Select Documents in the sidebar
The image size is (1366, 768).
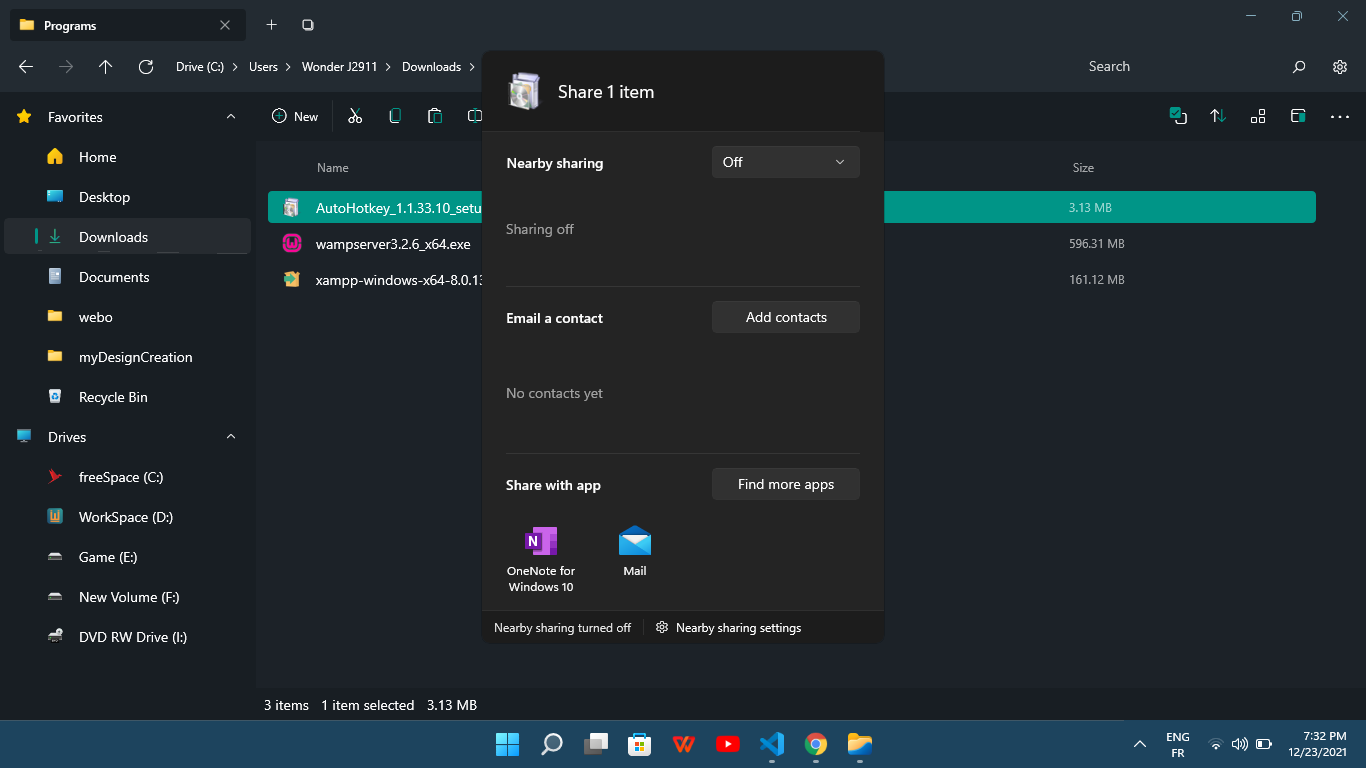click(127, 277)
